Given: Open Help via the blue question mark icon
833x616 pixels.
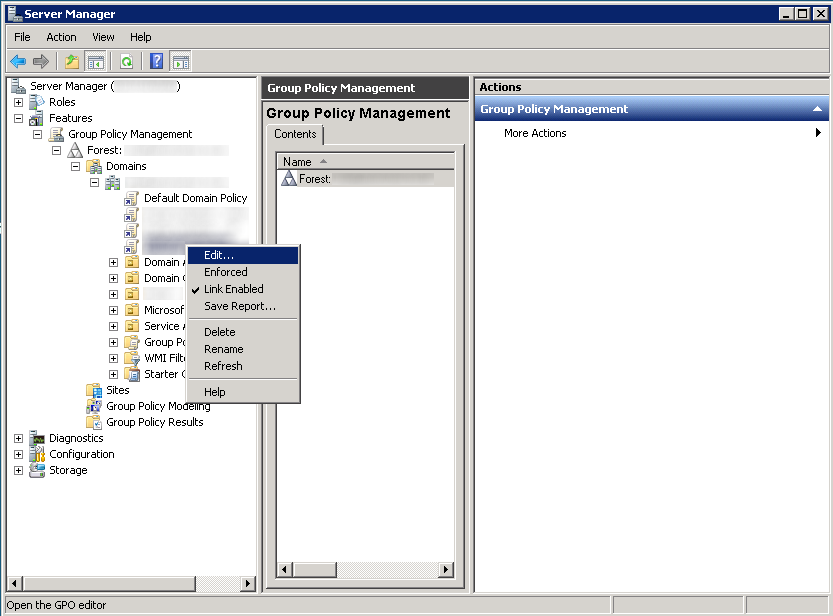Looking at the screenshot, I should coord(157,62).
